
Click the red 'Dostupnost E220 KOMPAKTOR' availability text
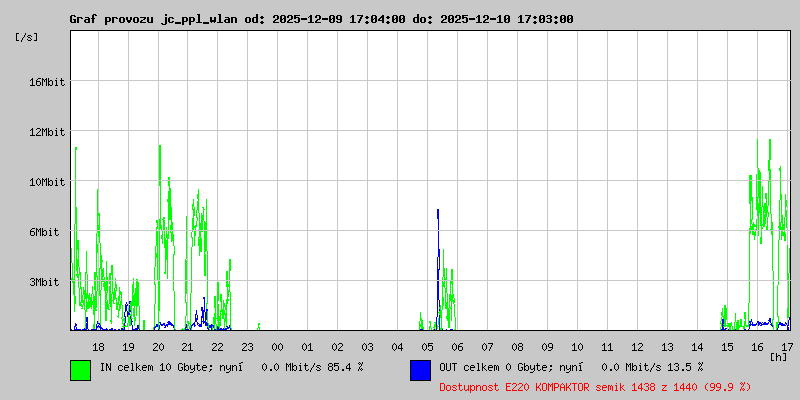[x=595, y=387]
